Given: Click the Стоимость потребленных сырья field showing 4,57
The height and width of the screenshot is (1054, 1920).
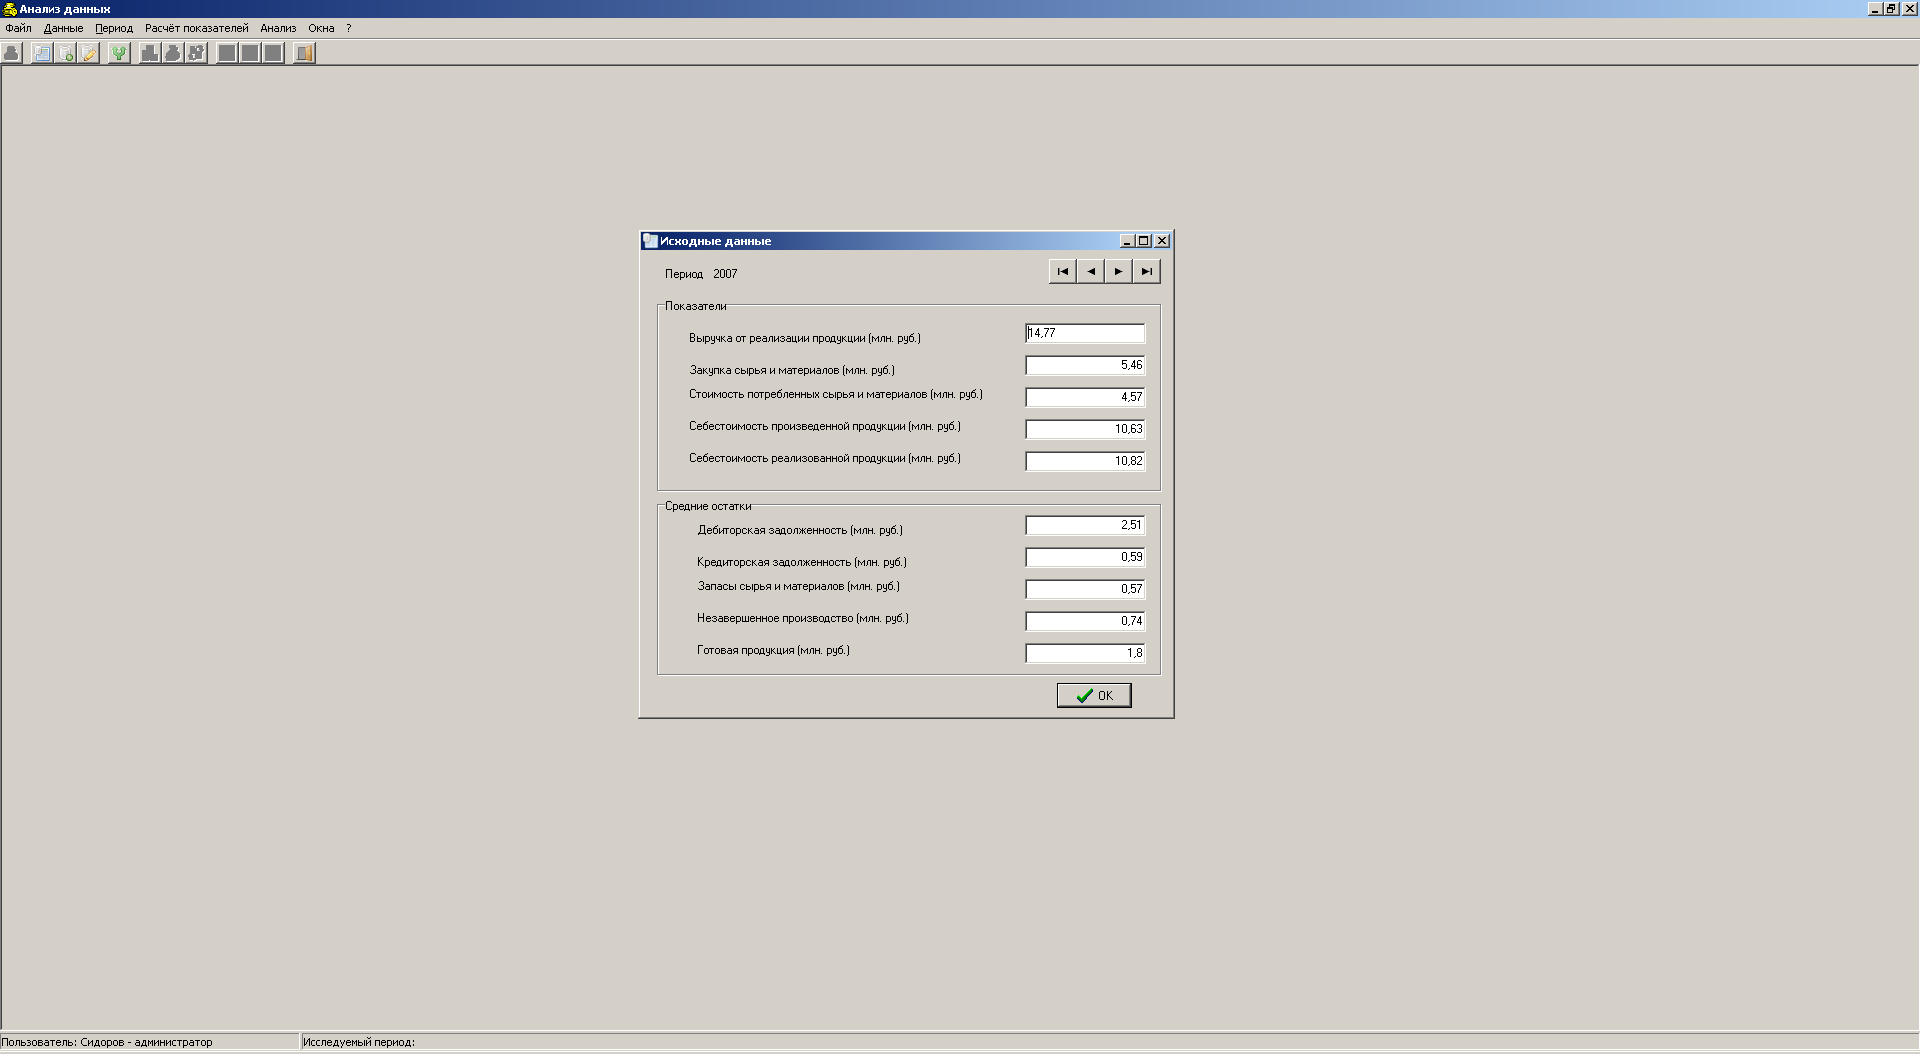Looking at the screenshot, I should pyautogui.click(x=1085, y=397).
